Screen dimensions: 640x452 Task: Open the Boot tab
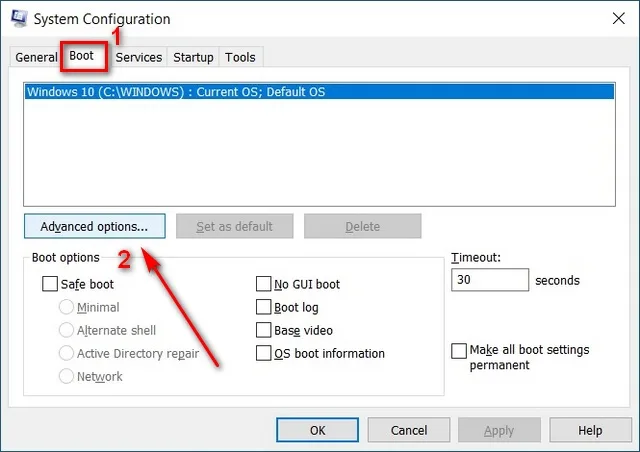[x=82, y=56]
